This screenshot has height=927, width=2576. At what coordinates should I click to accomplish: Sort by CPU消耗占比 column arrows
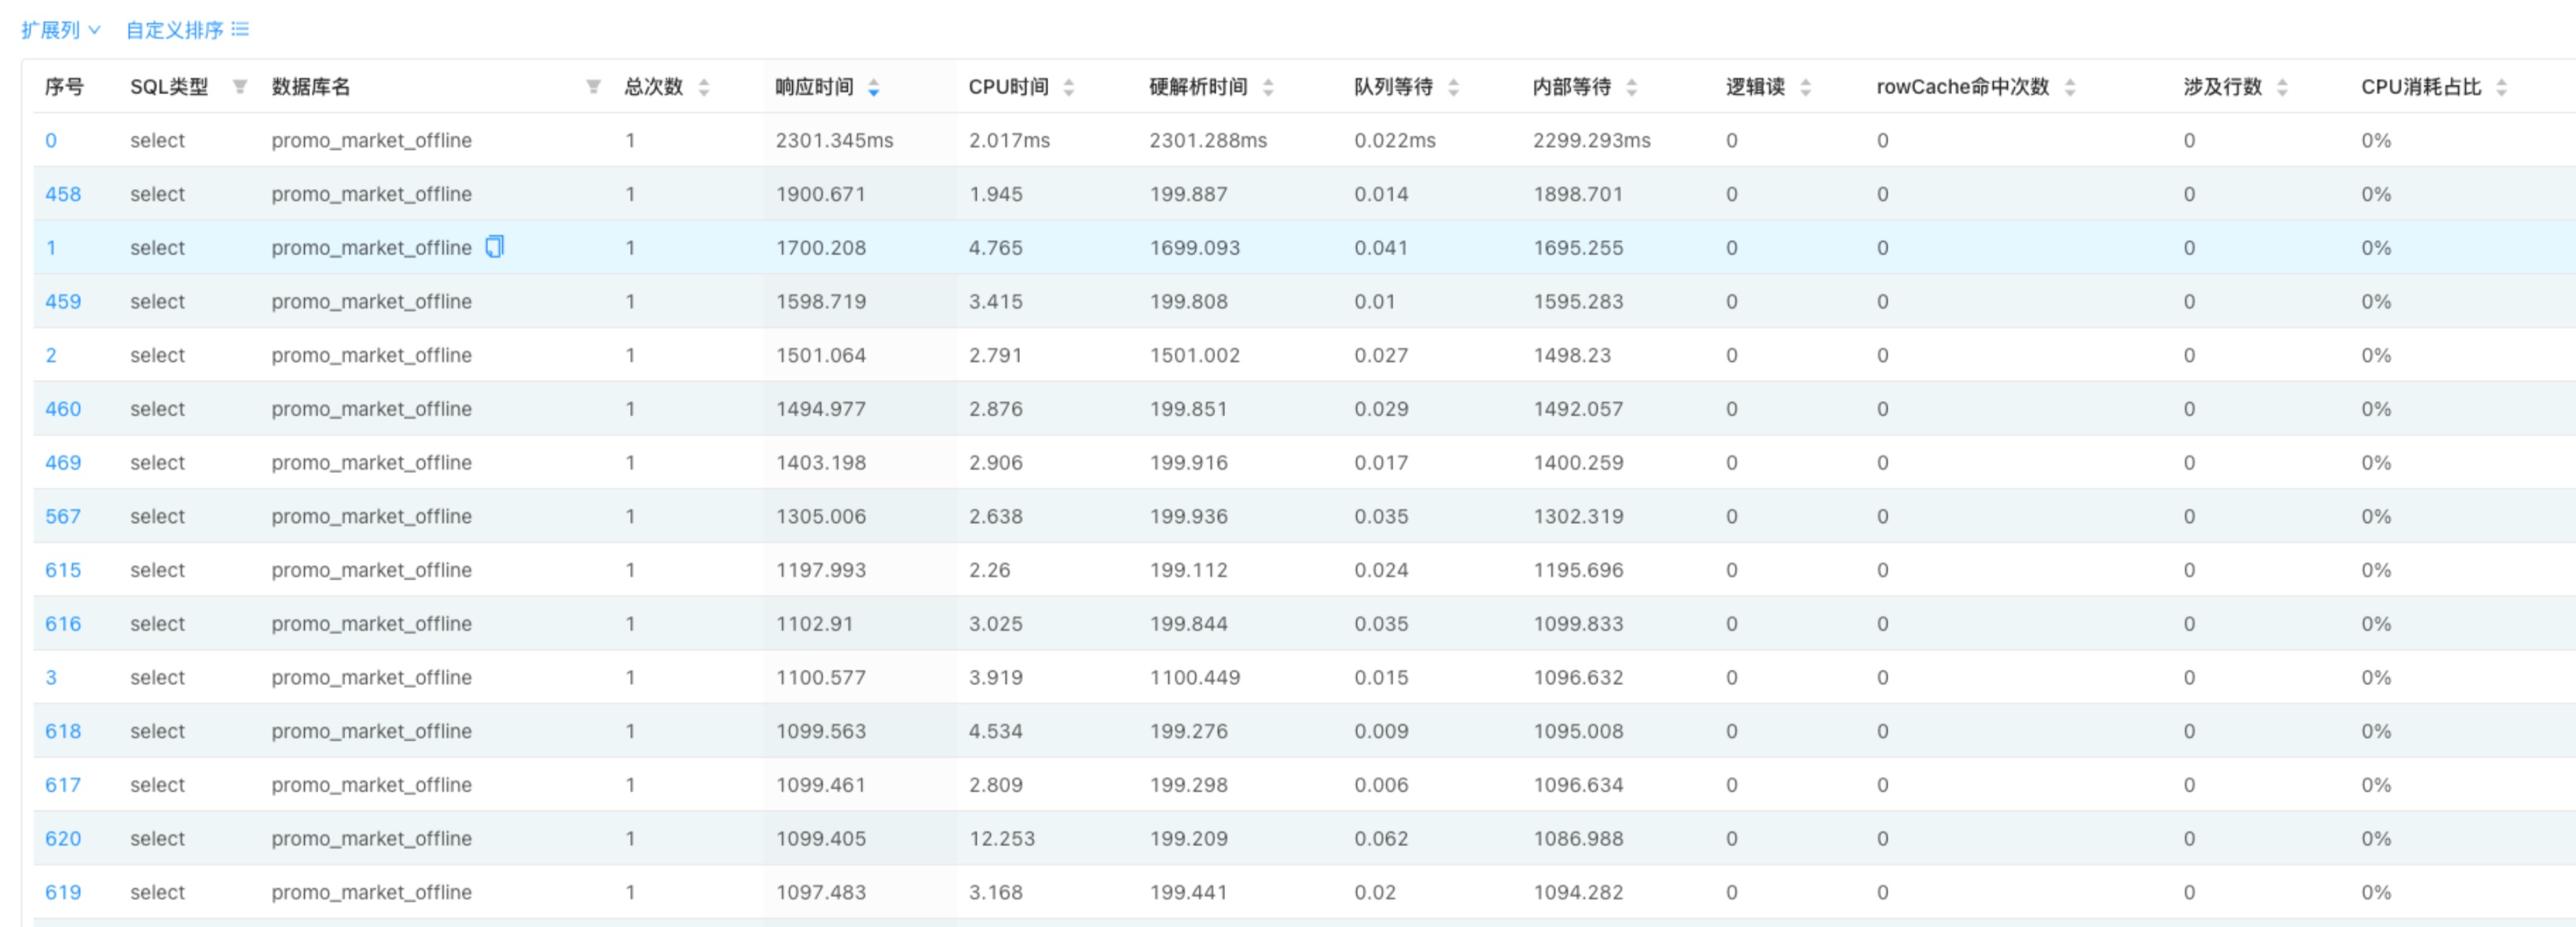tap(2502, 87)
